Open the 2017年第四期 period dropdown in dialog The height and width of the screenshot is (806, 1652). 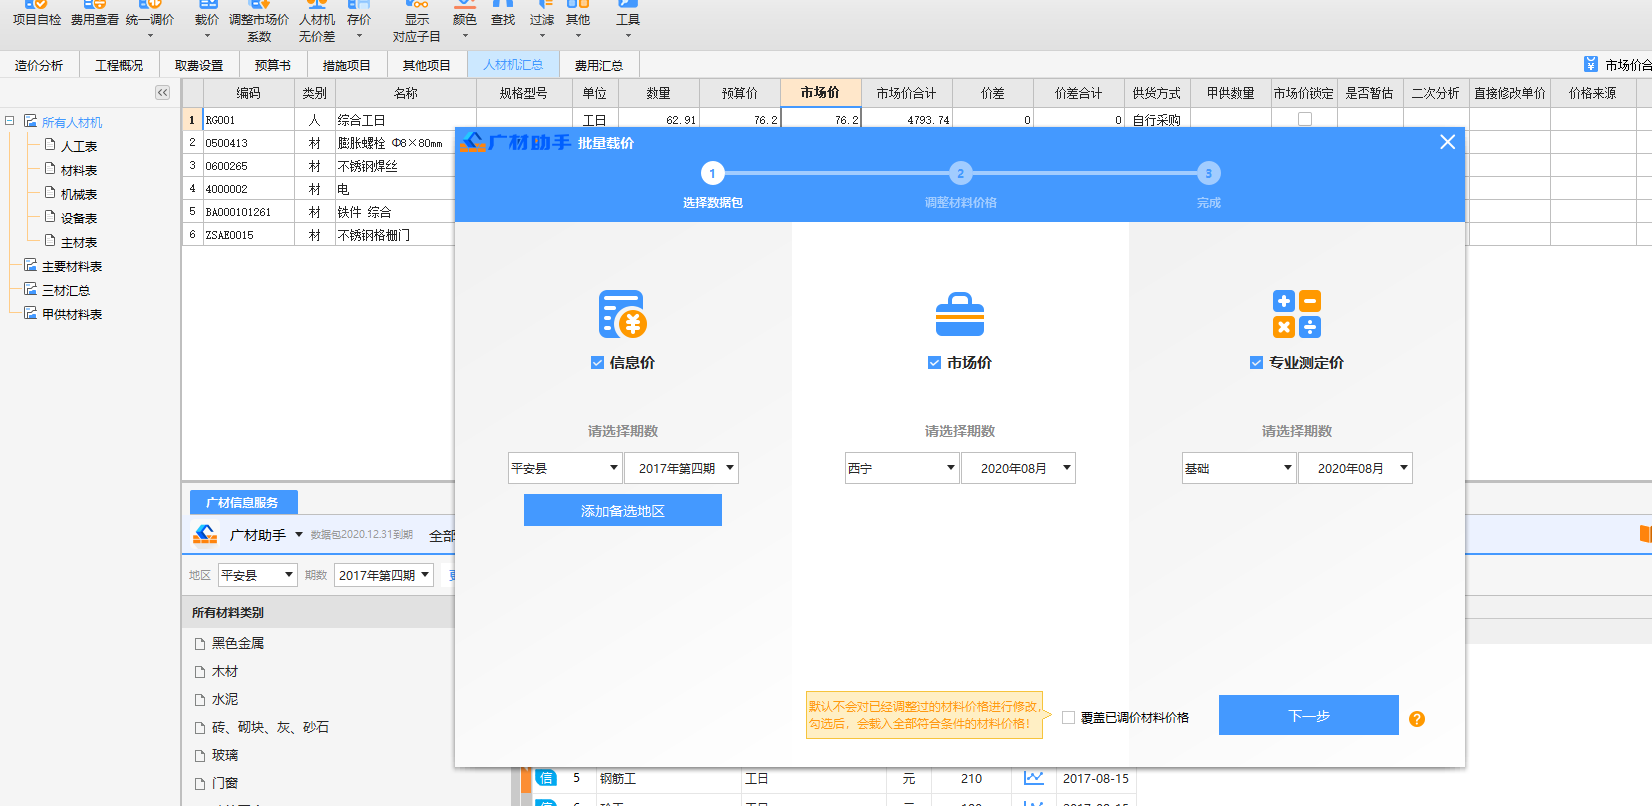click(x=681, y=468)
